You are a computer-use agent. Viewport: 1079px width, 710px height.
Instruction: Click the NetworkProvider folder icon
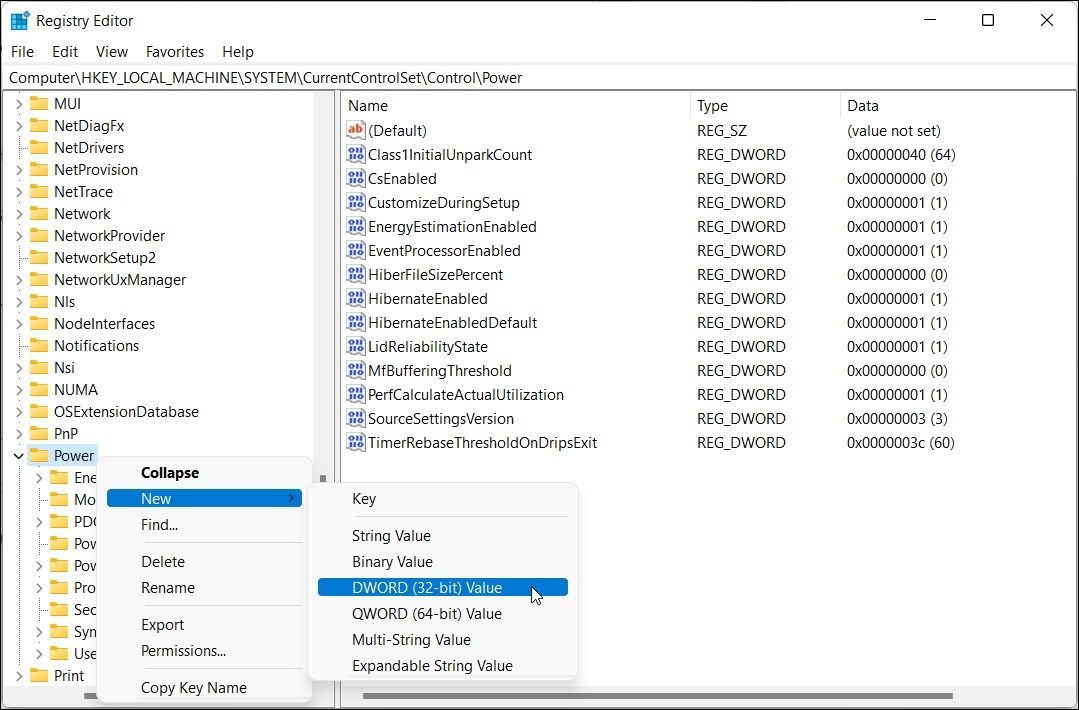click(x=39, y=236)
